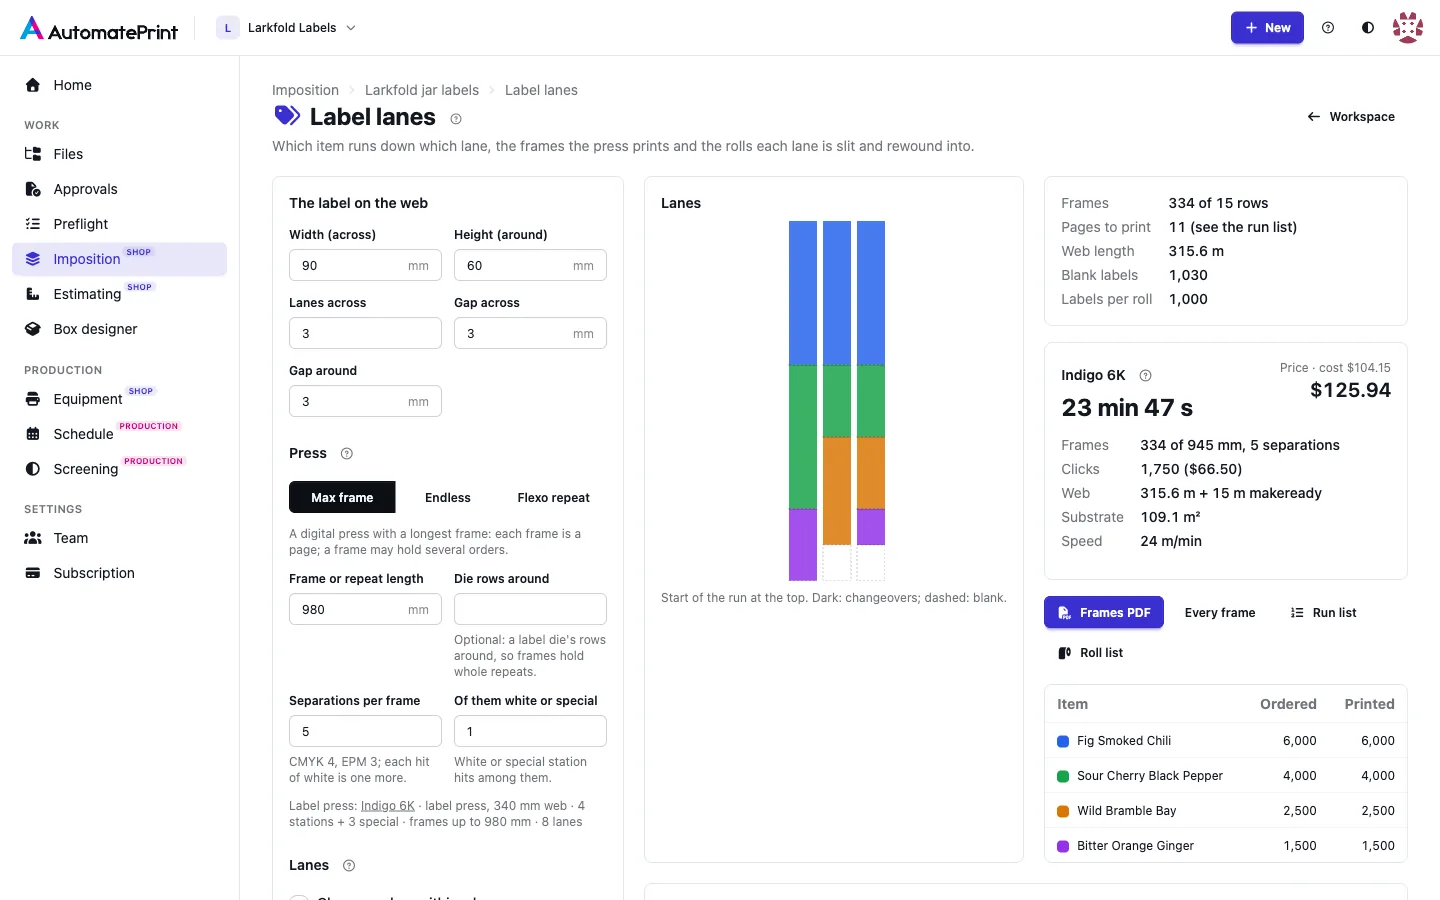
Task: Click the blue Fig Smoked Chili swatch
Action: pos(1063,741)
